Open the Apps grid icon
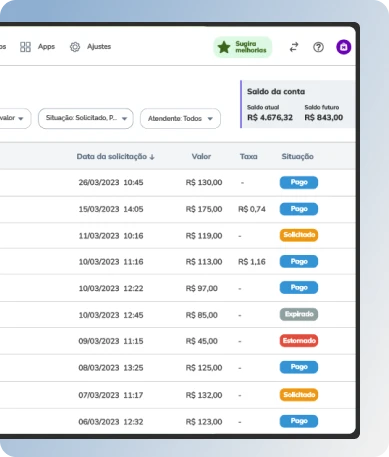Screen dimensions: 389x457 [25, 47]
